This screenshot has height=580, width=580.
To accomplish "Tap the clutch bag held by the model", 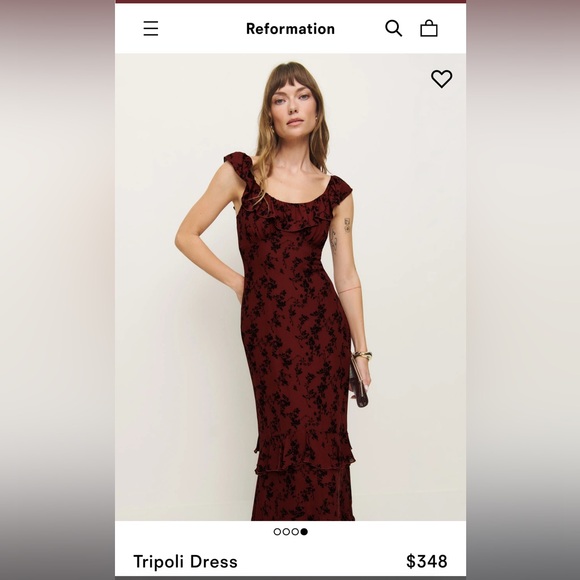I will pyautogui.click(x=359, y=384).
